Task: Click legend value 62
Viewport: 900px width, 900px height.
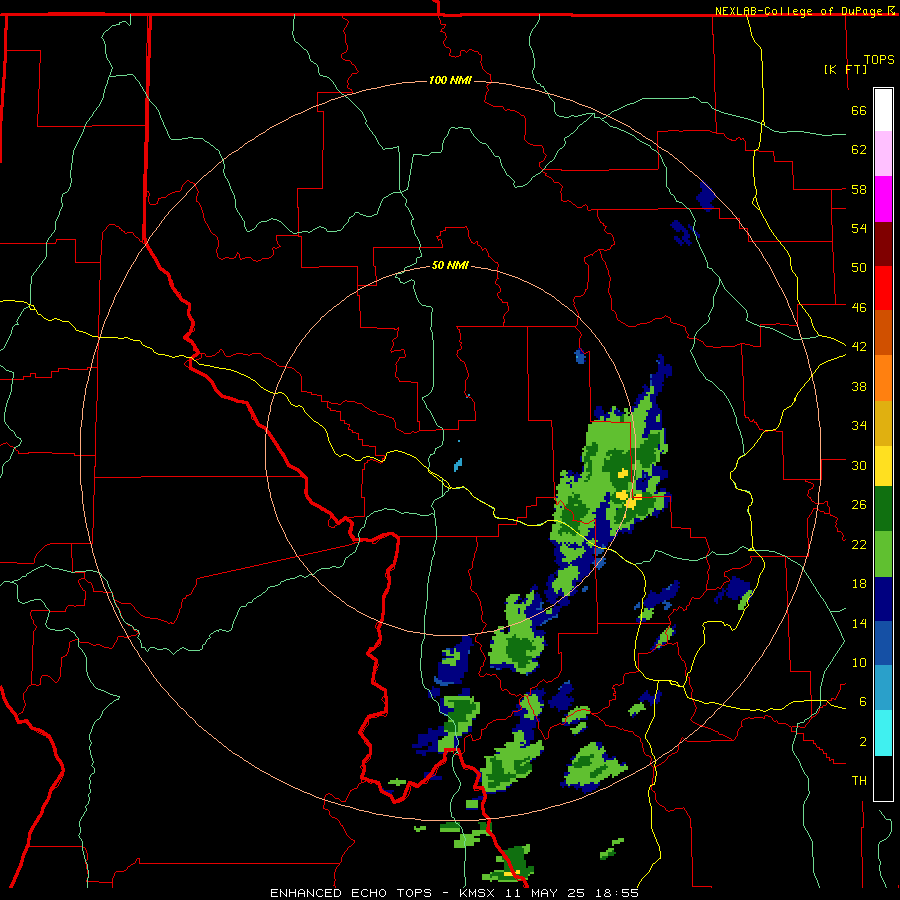Action: point(859,150)
